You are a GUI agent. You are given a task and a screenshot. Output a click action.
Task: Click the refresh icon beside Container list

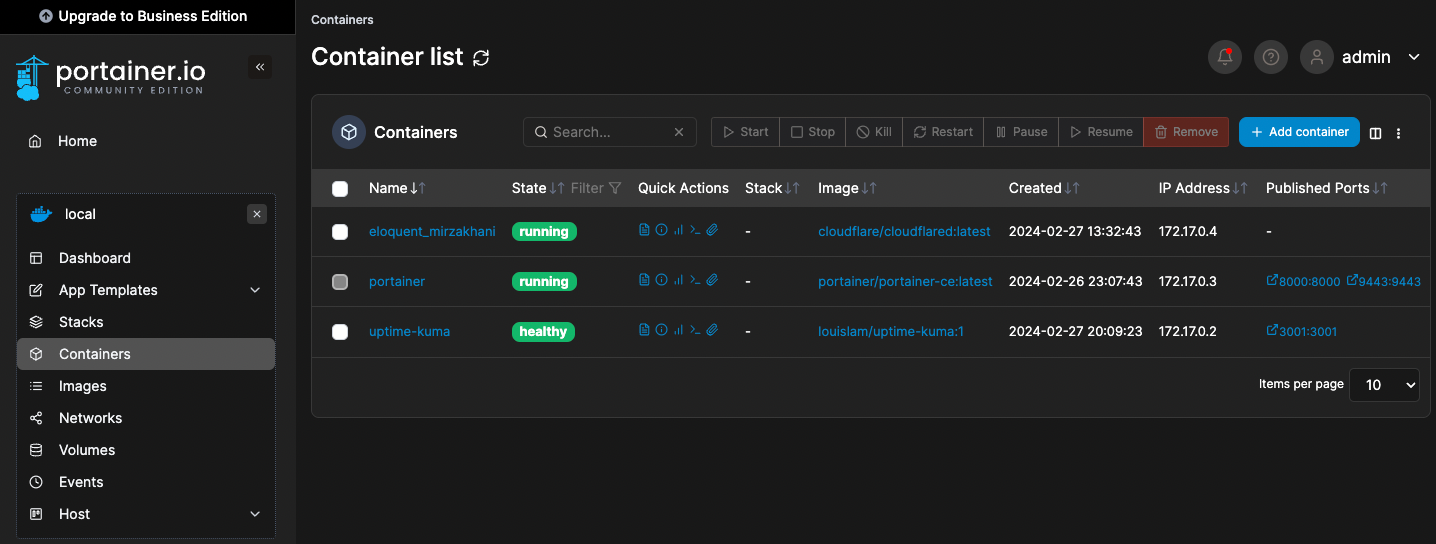pos(481,58)
